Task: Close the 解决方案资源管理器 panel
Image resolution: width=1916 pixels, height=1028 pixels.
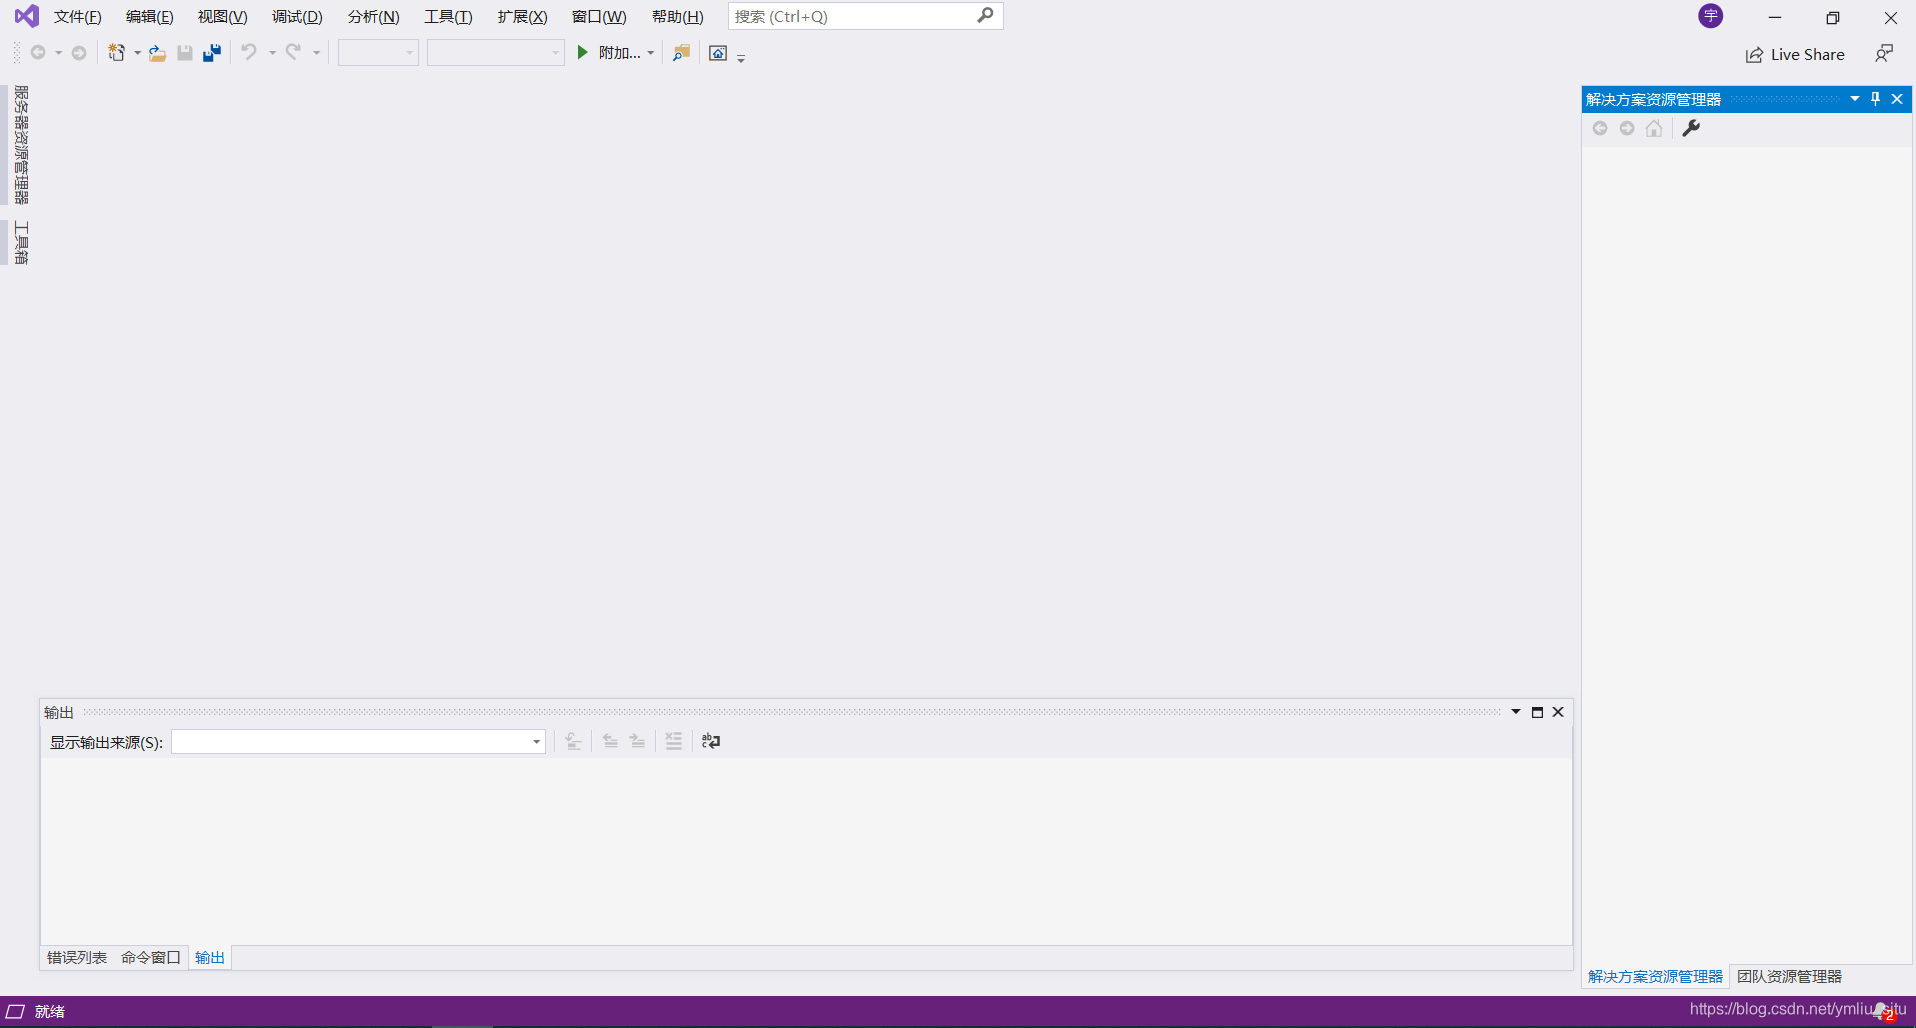Action: coord(1897,98)
